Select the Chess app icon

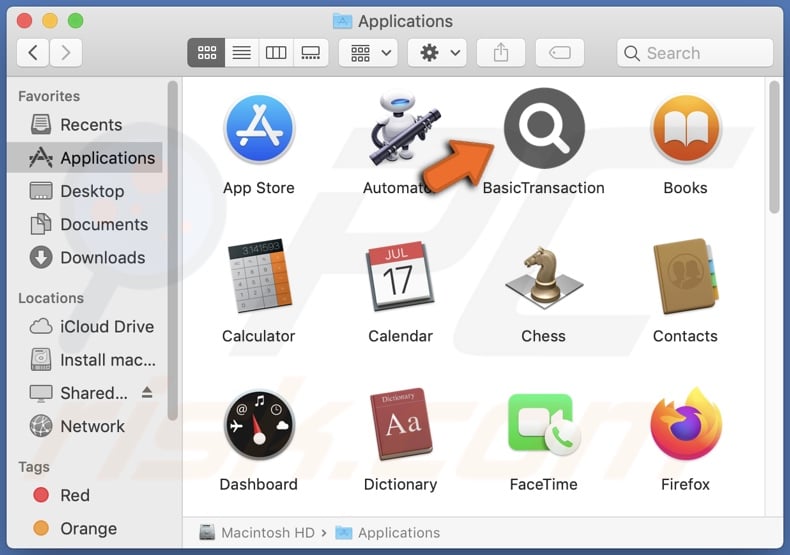tap(544, 277)
